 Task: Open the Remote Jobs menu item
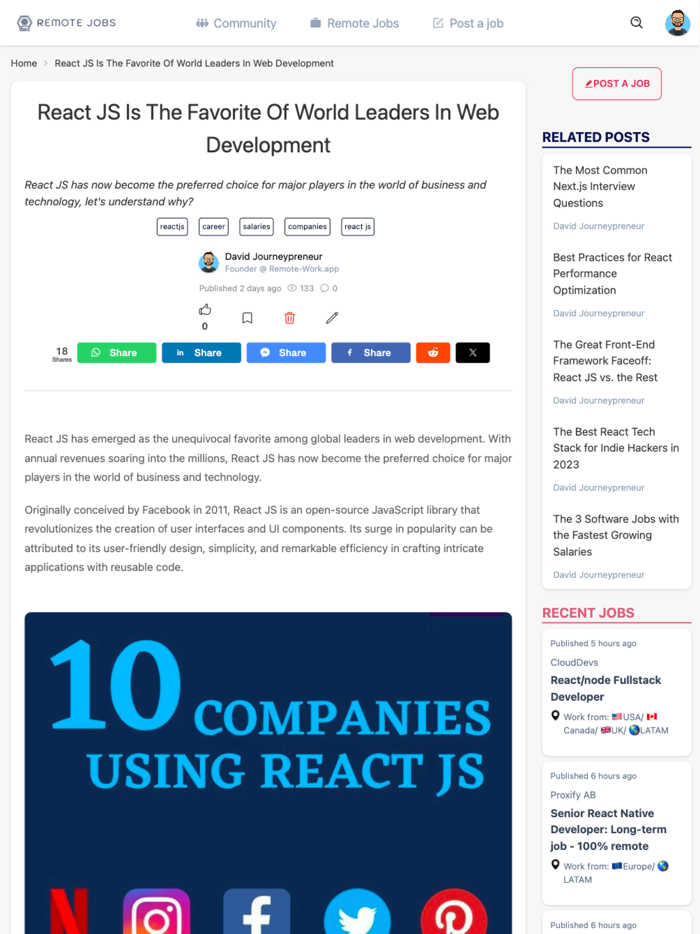click(x=354, y=23)
